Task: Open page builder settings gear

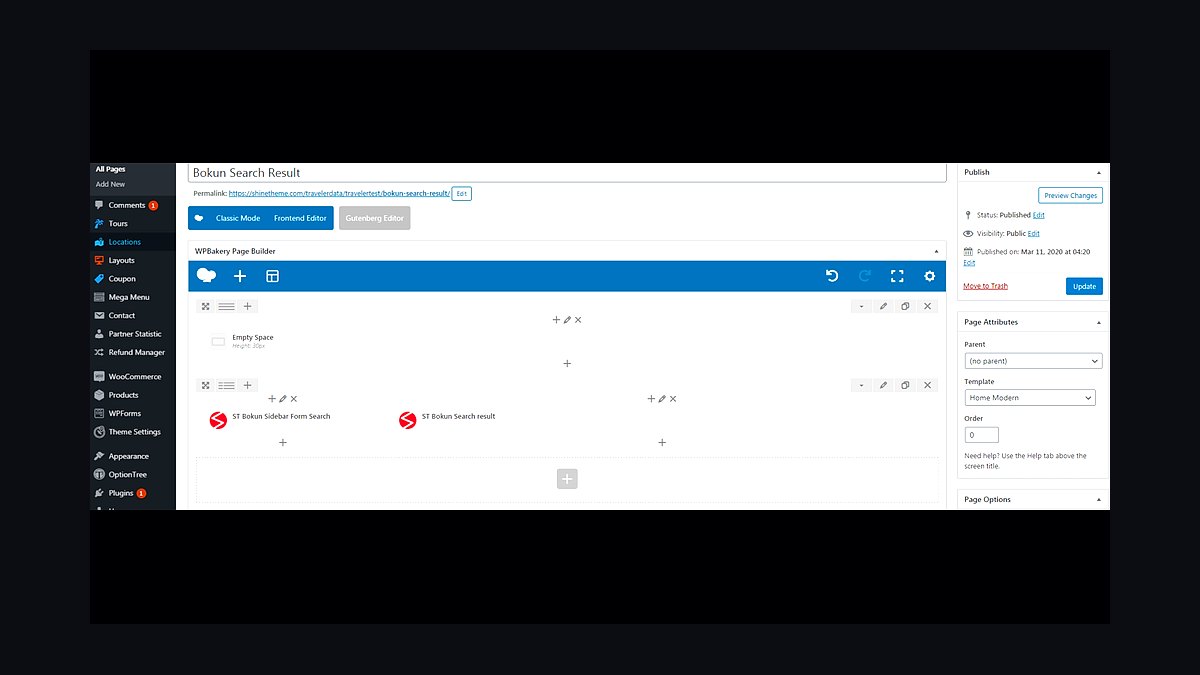Action: (930, 276)
